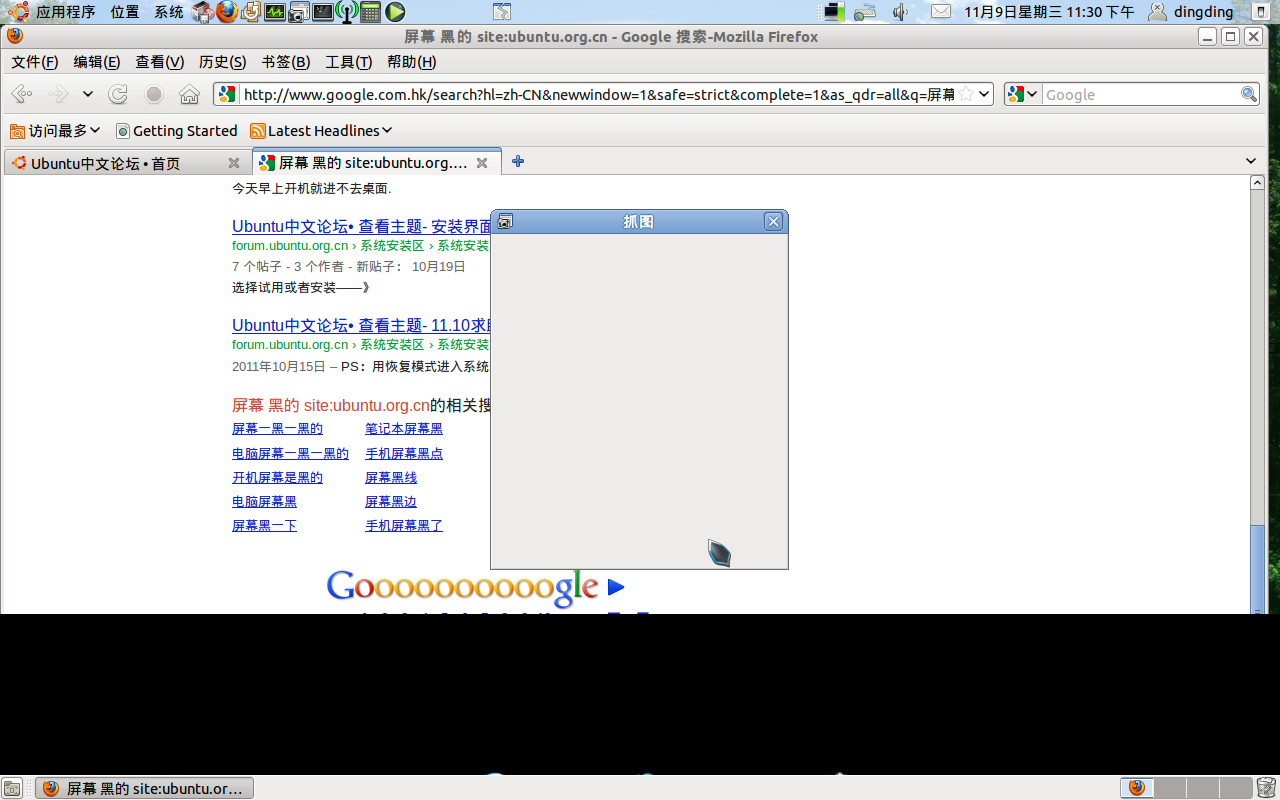Open the Getting Started bookmark
Screen dimensions: 1280x800
click(x=177, y=130)
